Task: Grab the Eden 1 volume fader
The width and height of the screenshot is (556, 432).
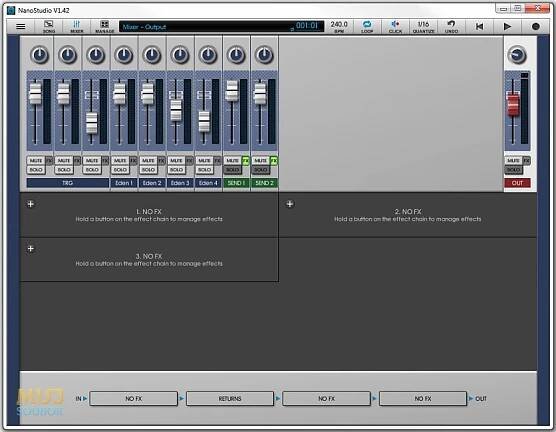Action: point(119,94)
